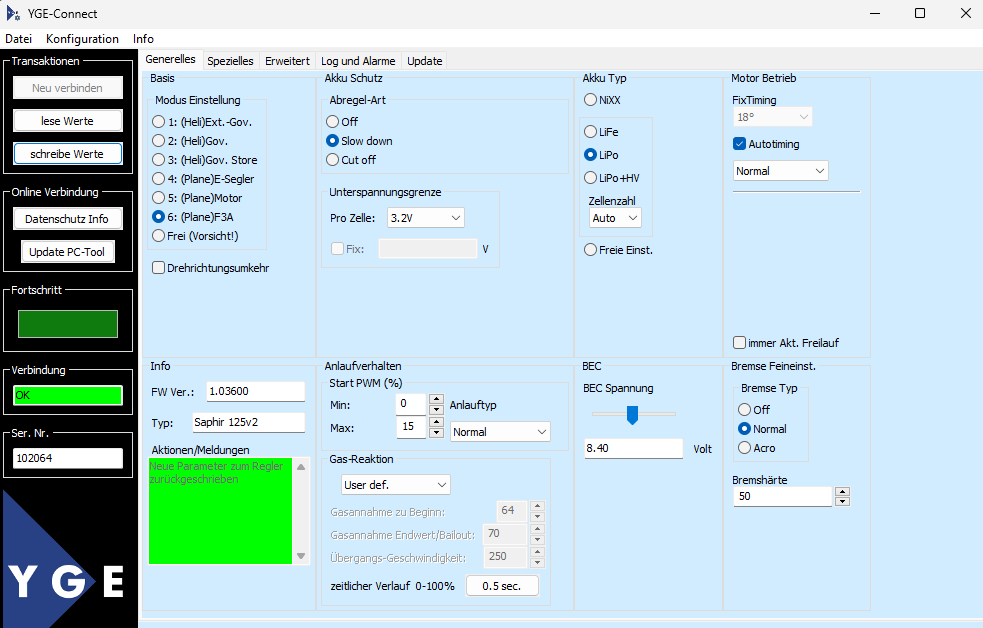Increase the Bremshärte value
Screen dimensions: 983x628
coord(843,491)
